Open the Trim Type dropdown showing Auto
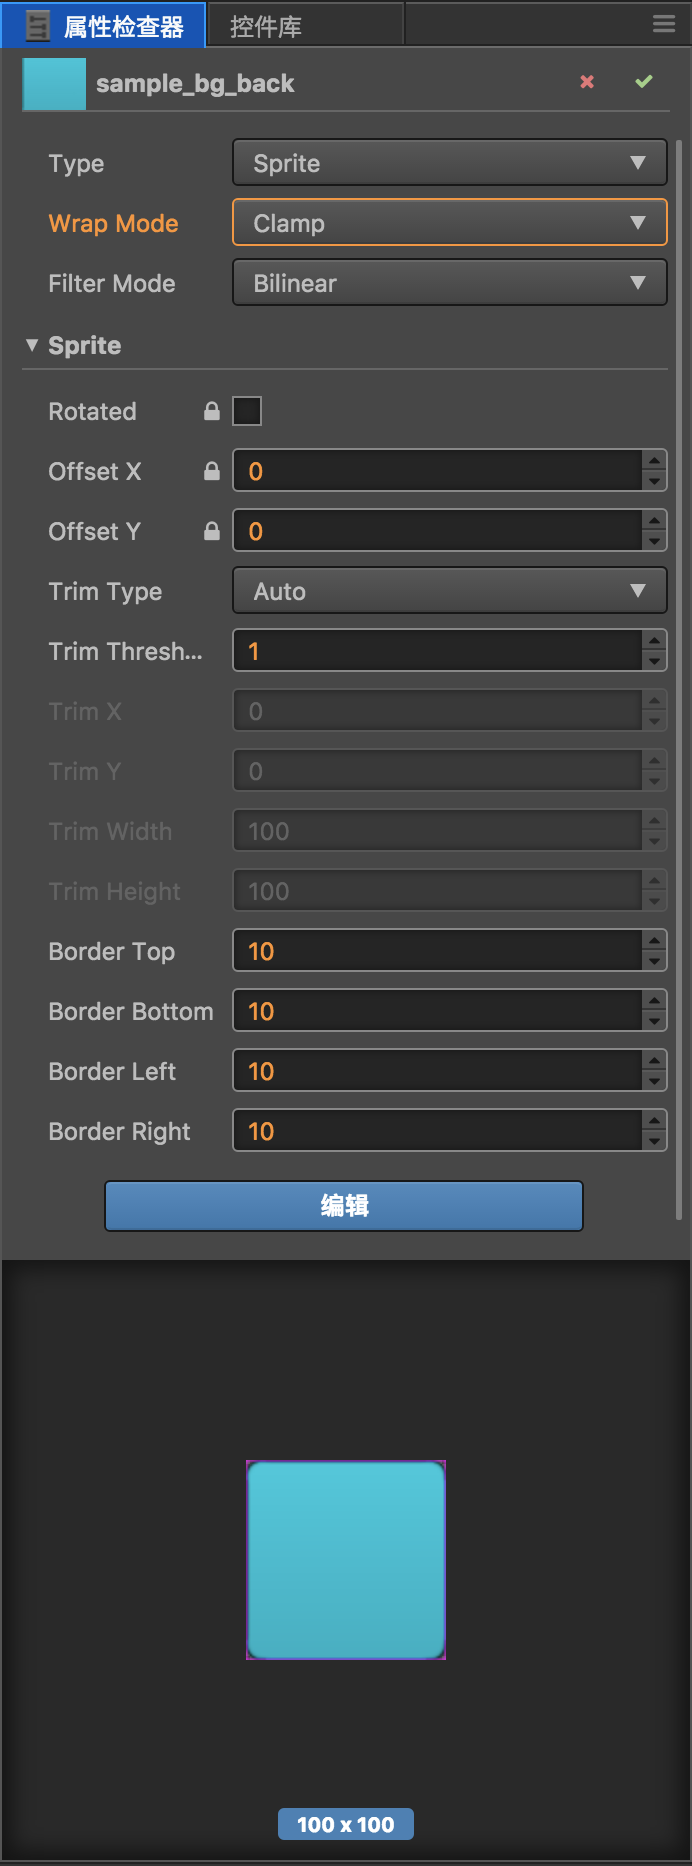Screen dimensions: 692x1866 (449, 591)
